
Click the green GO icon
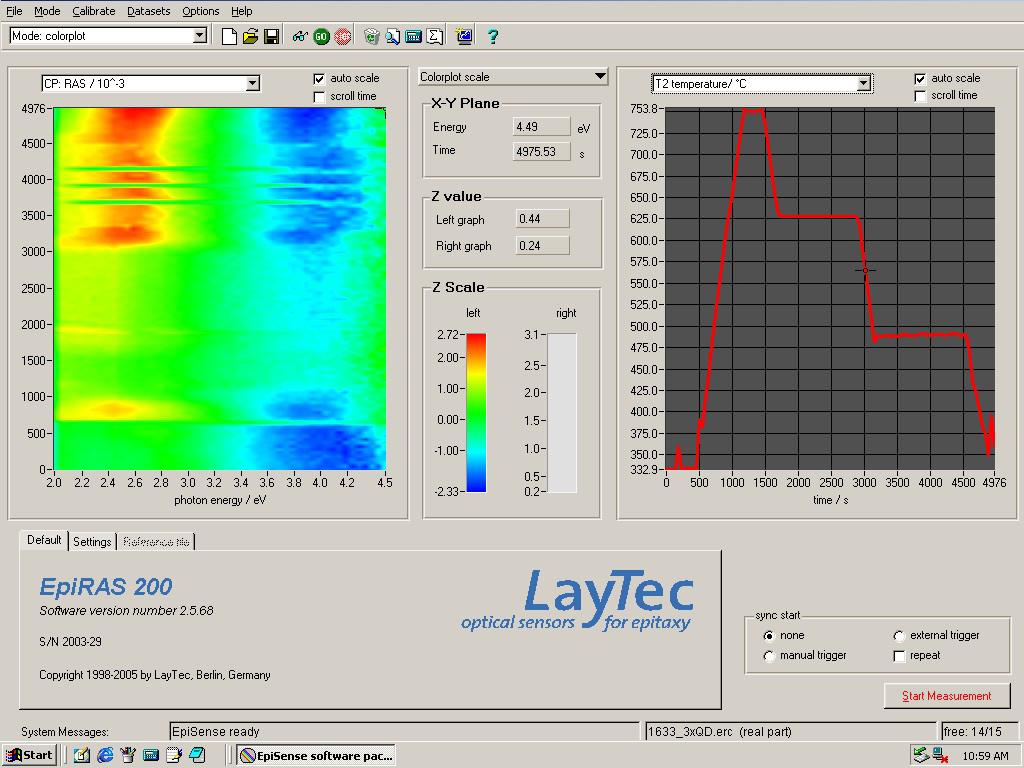[321, 37]
